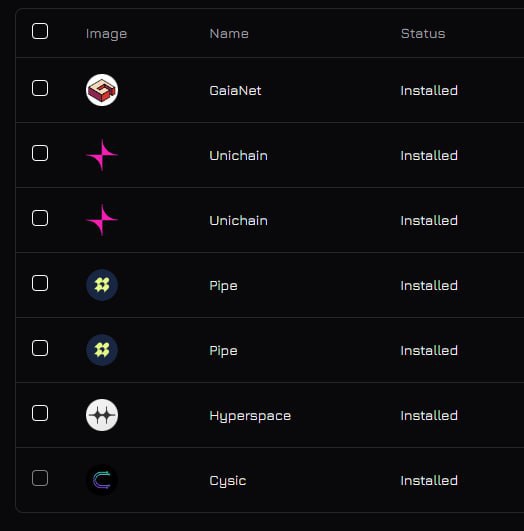Check the second Unichain row checkbox
Viewport: 524px width, 531px height.
click(40, 218)
